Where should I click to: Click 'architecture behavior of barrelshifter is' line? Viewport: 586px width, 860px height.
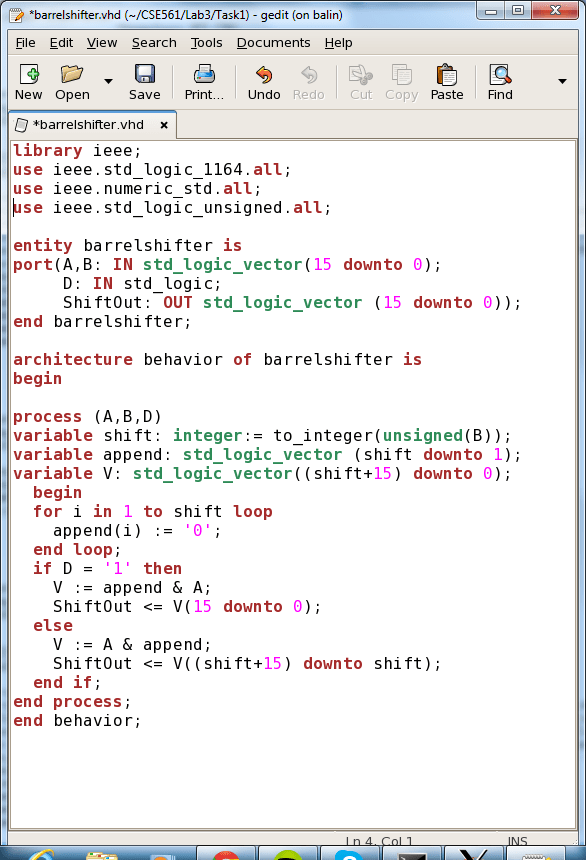[217, 360]
